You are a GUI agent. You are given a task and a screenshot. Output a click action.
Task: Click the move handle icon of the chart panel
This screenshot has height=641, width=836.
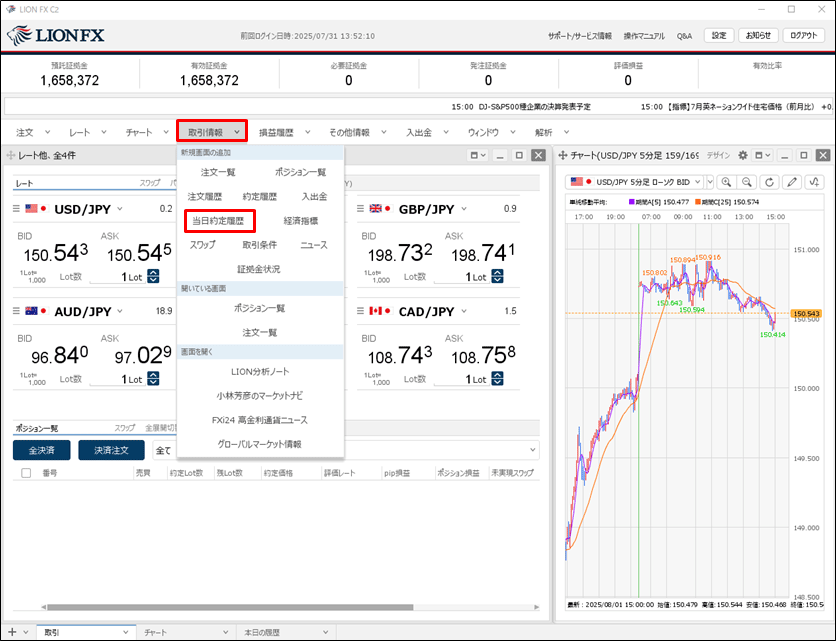point(563,156)
